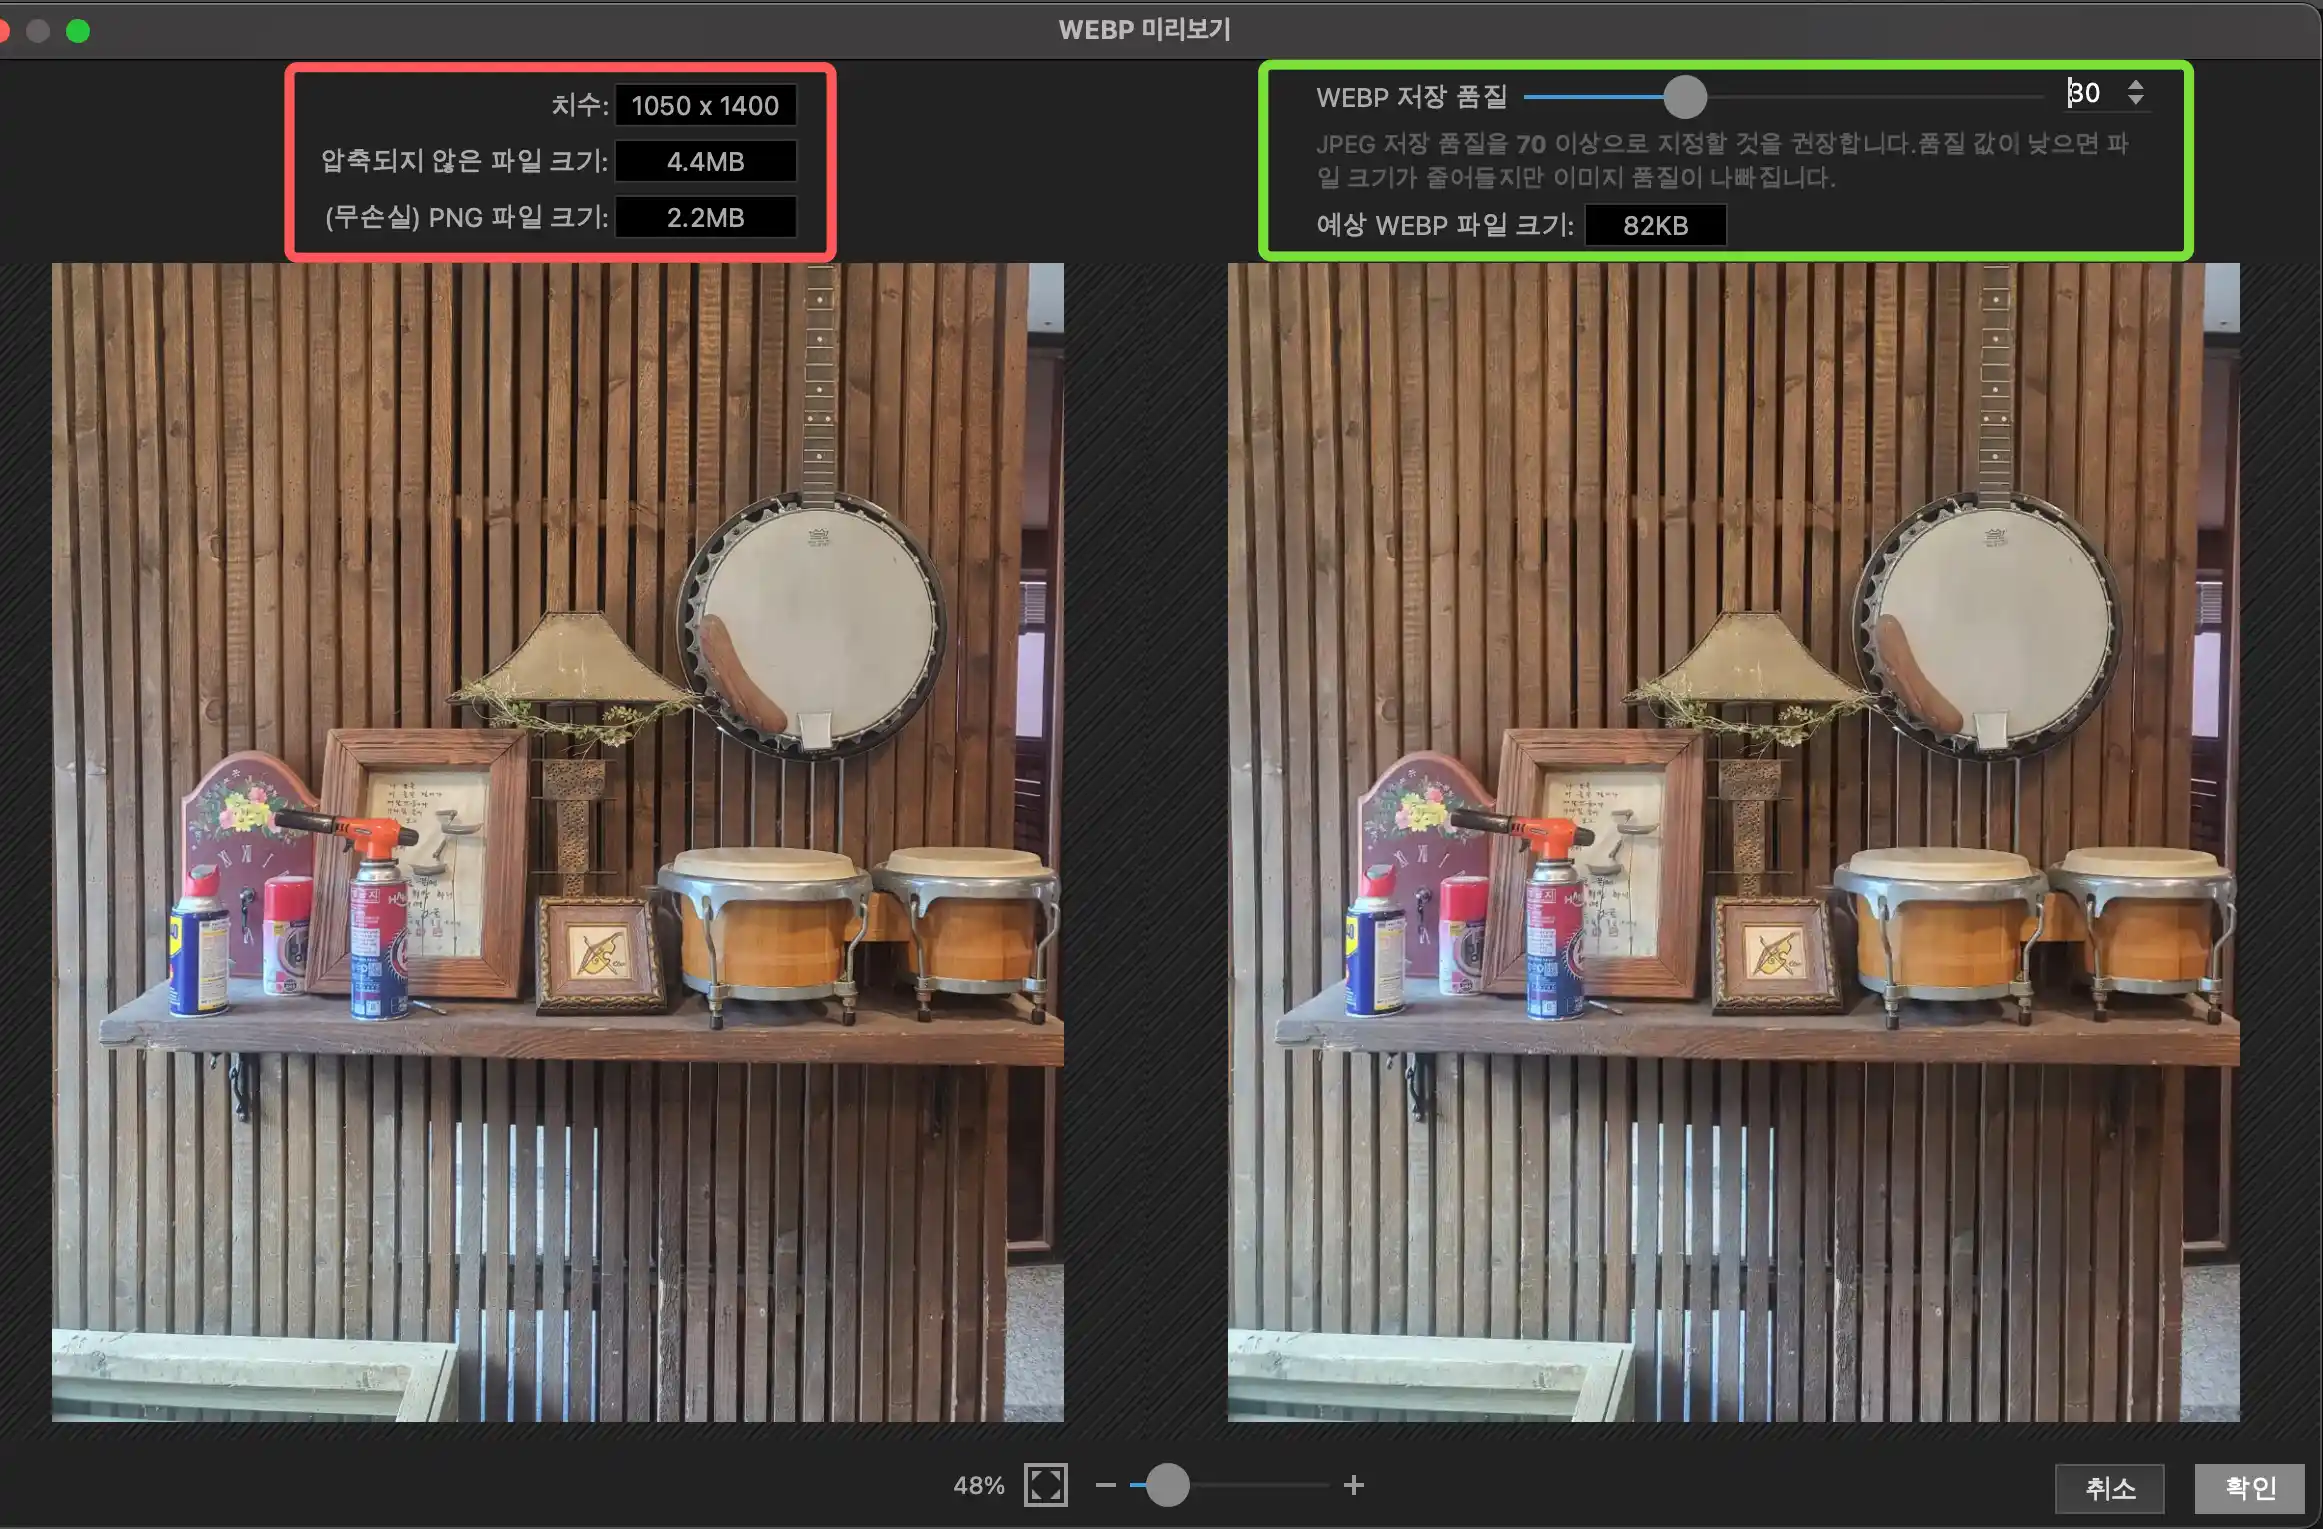This screenshot has width=2323, height=1529.
Task: Click the original image preview on left
Action: coord(557,842)
